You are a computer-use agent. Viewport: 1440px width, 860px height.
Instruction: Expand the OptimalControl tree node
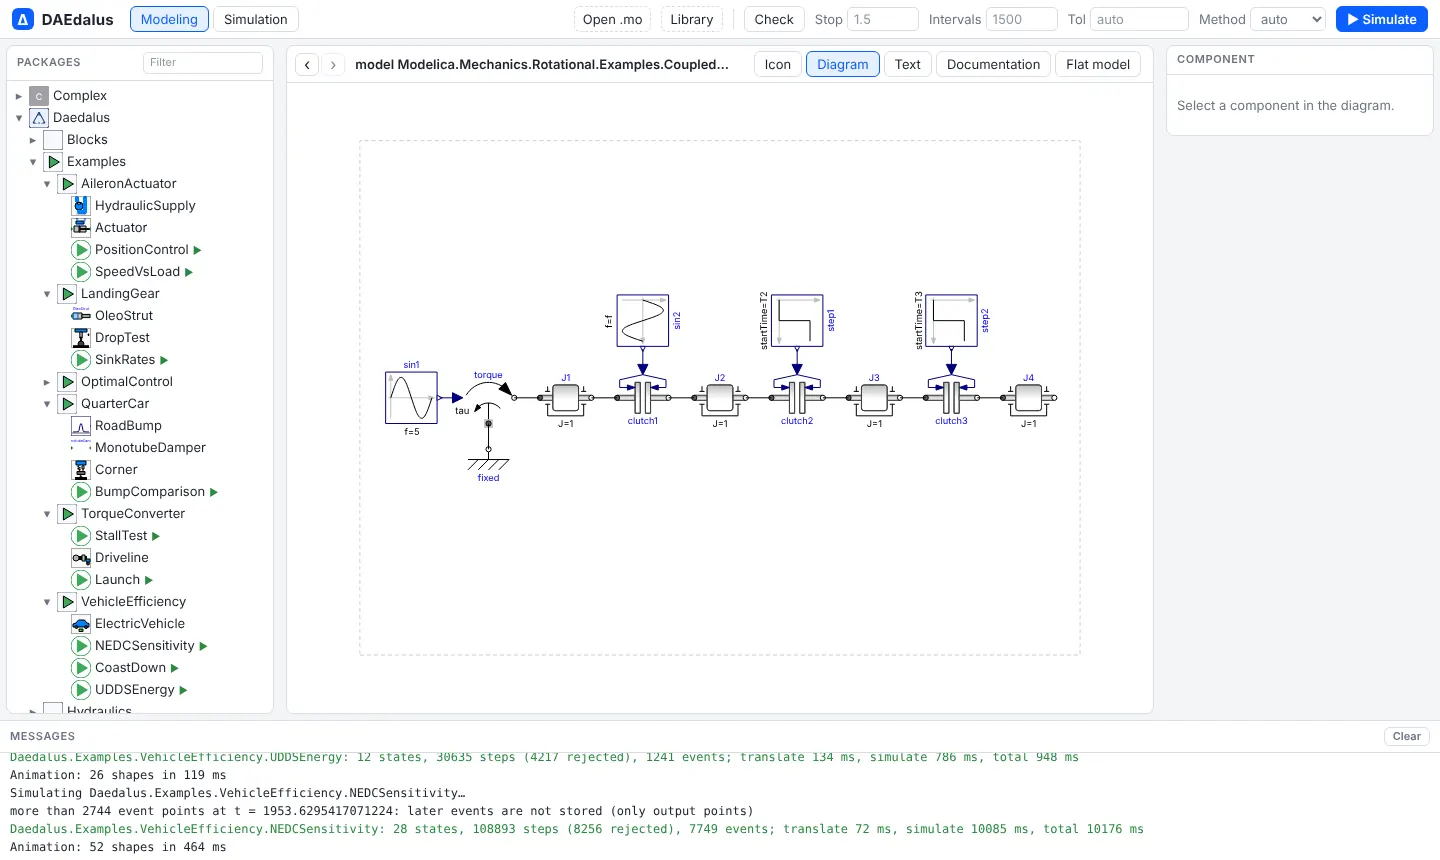[x=47, y=382]
